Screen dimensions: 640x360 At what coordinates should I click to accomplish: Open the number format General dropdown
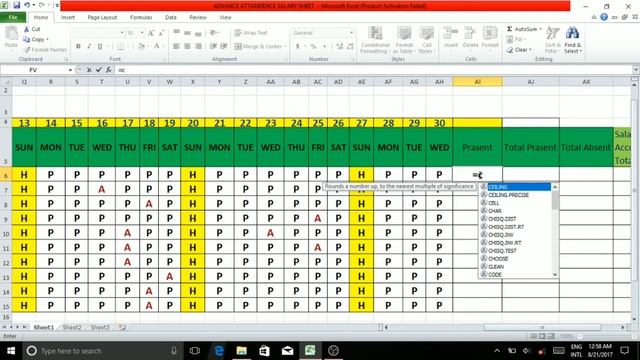click(x=351, y=33)
